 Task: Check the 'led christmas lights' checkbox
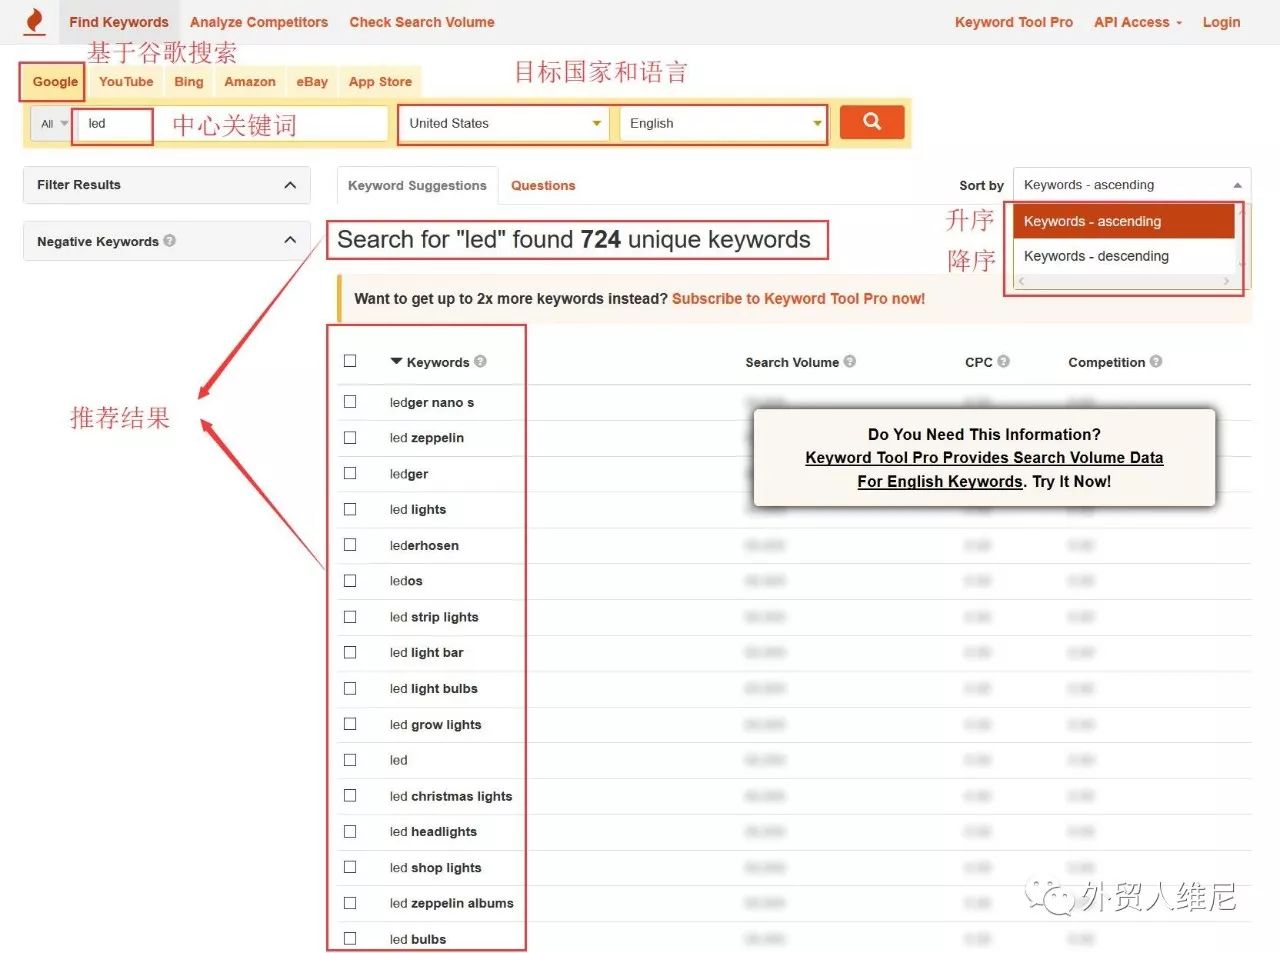point(350,796)
